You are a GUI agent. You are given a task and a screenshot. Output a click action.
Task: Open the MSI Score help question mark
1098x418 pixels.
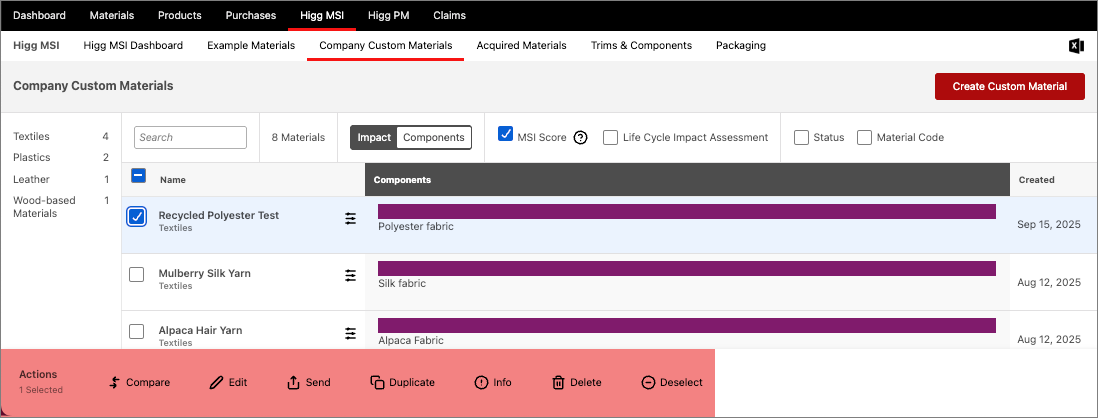580,138
